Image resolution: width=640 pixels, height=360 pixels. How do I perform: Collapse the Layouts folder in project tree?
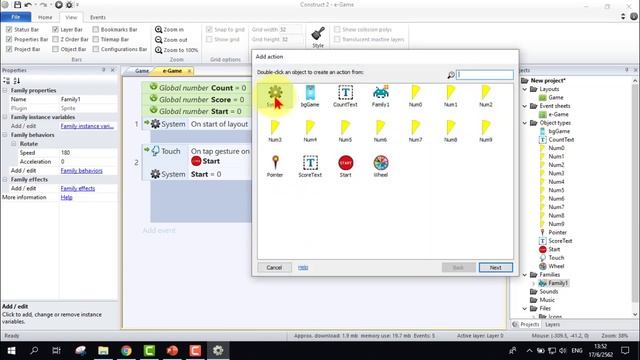point(525,89)
